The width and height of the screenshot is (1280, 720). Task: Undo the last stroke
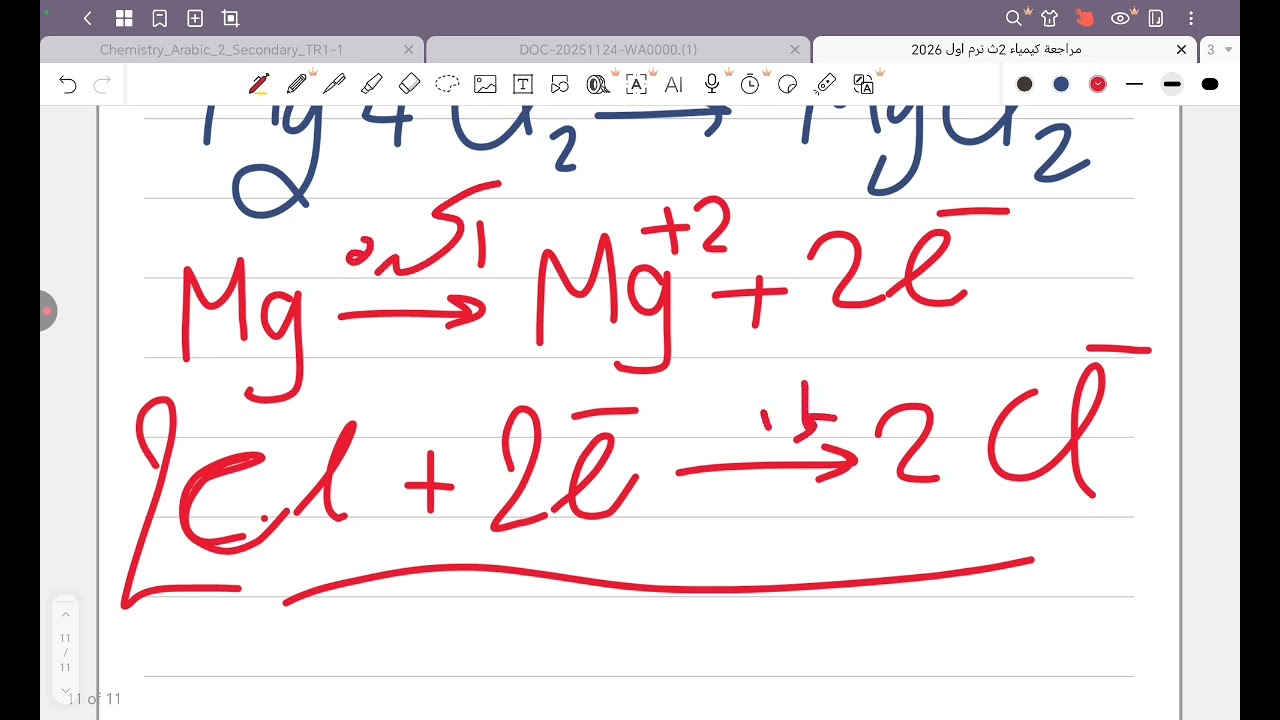click(68, 84)
